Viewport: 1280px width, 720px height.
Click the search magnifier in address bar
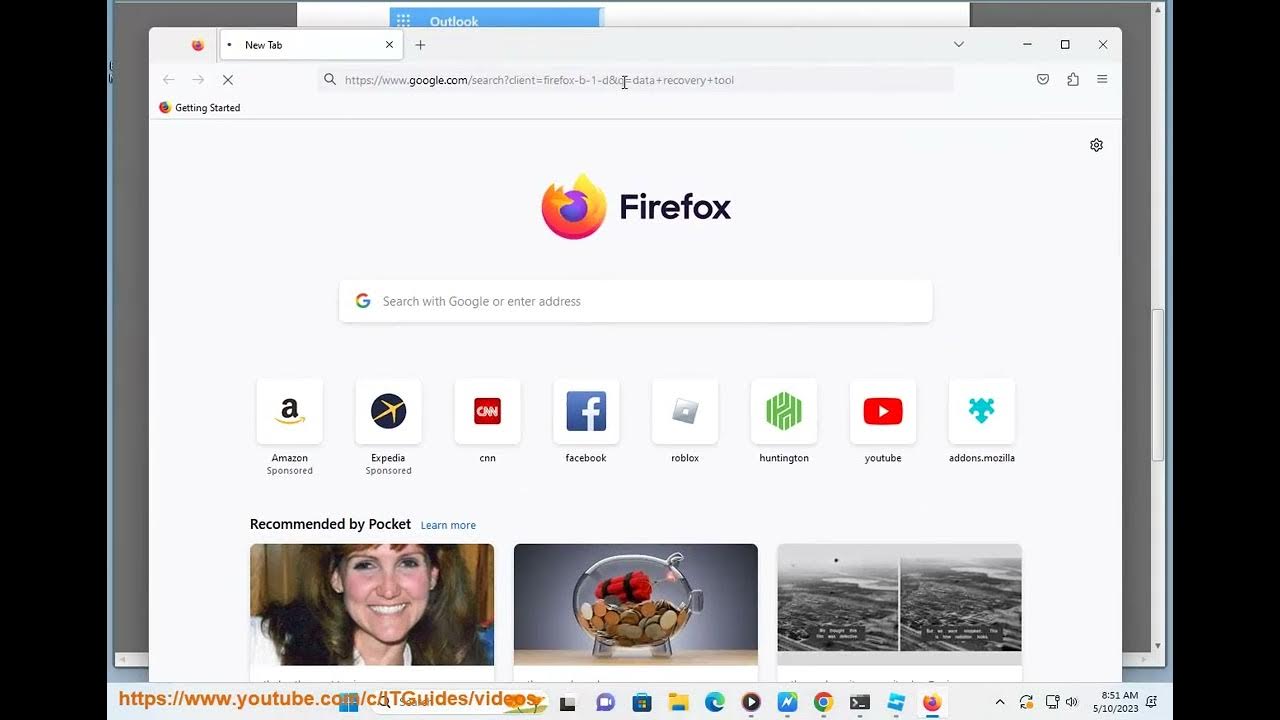330,80
